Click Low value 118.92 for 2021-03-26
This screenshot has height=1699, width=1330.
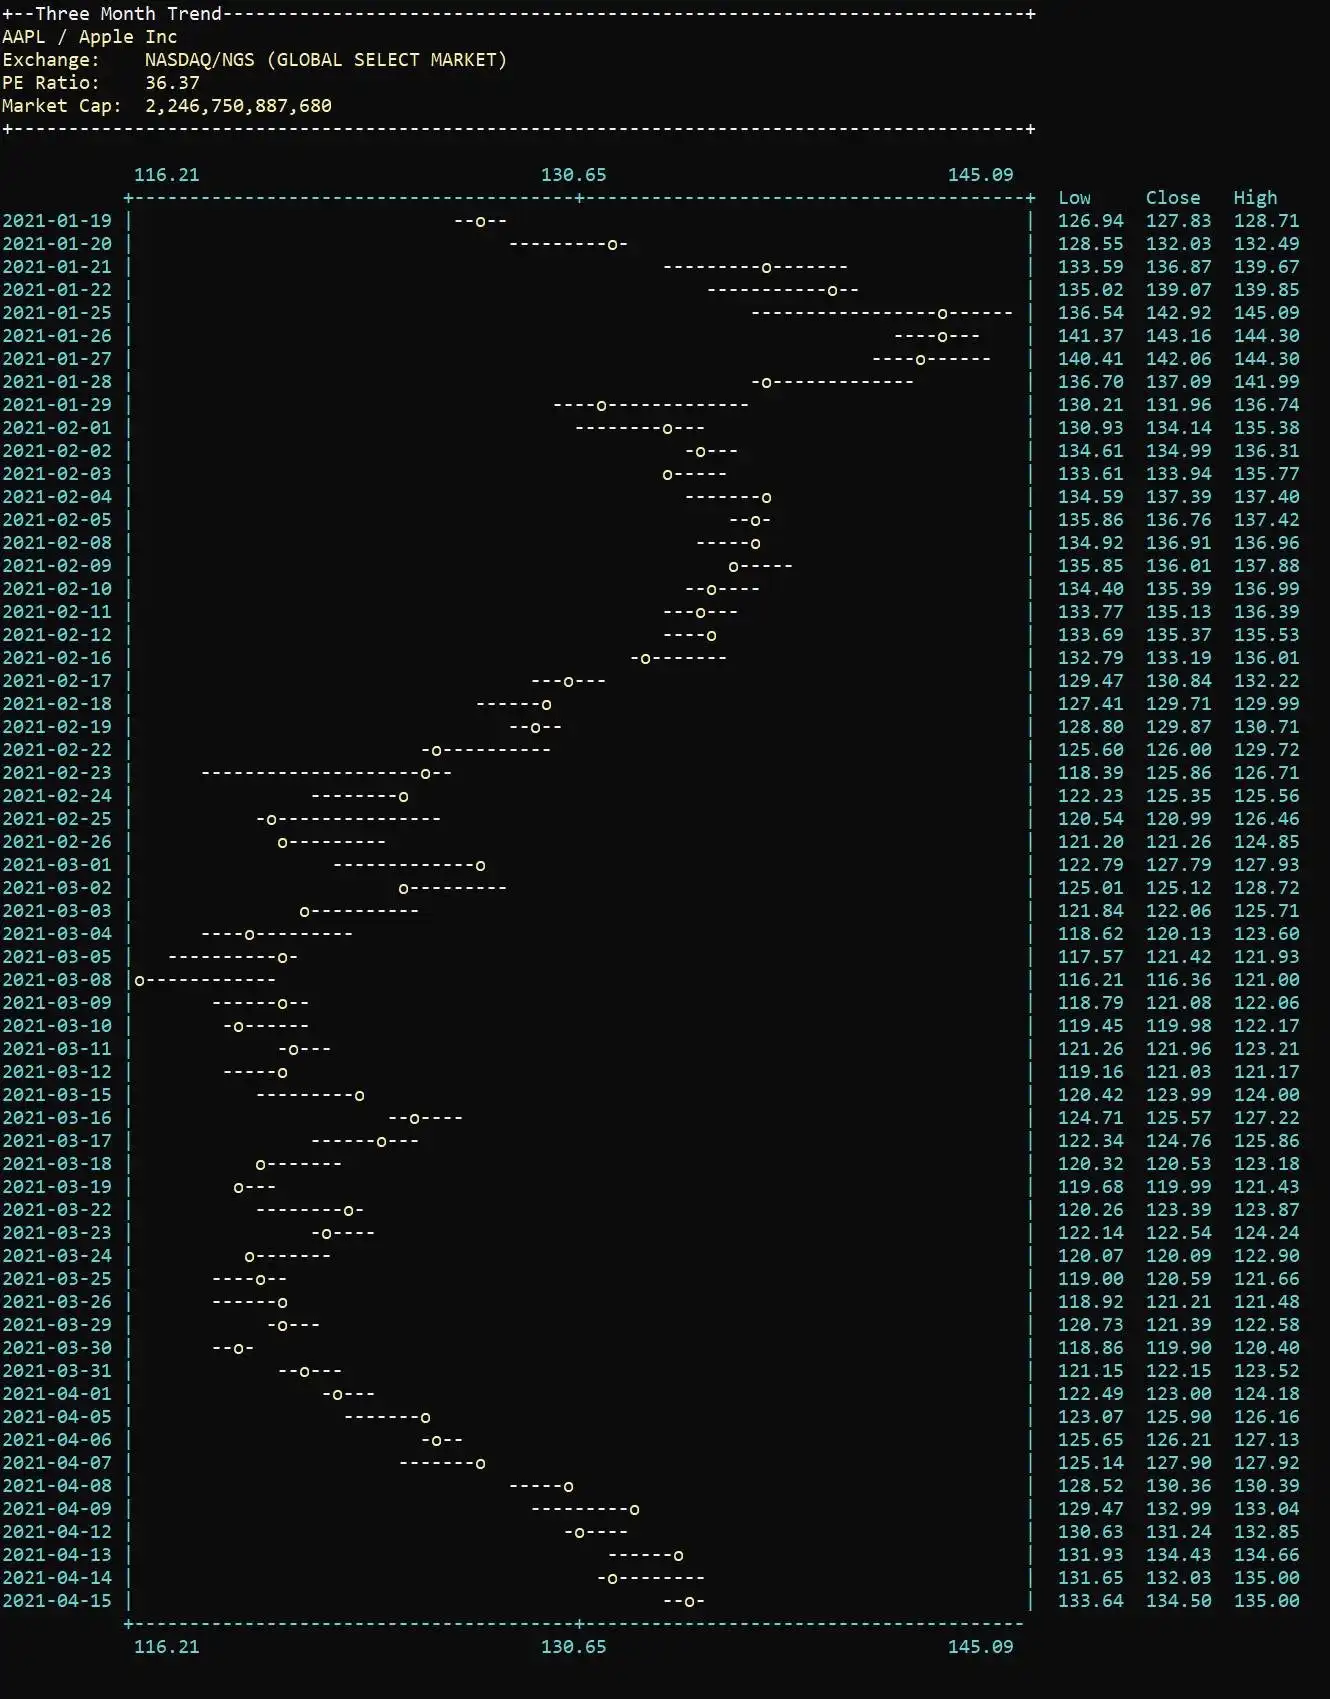(1091, 1302)
